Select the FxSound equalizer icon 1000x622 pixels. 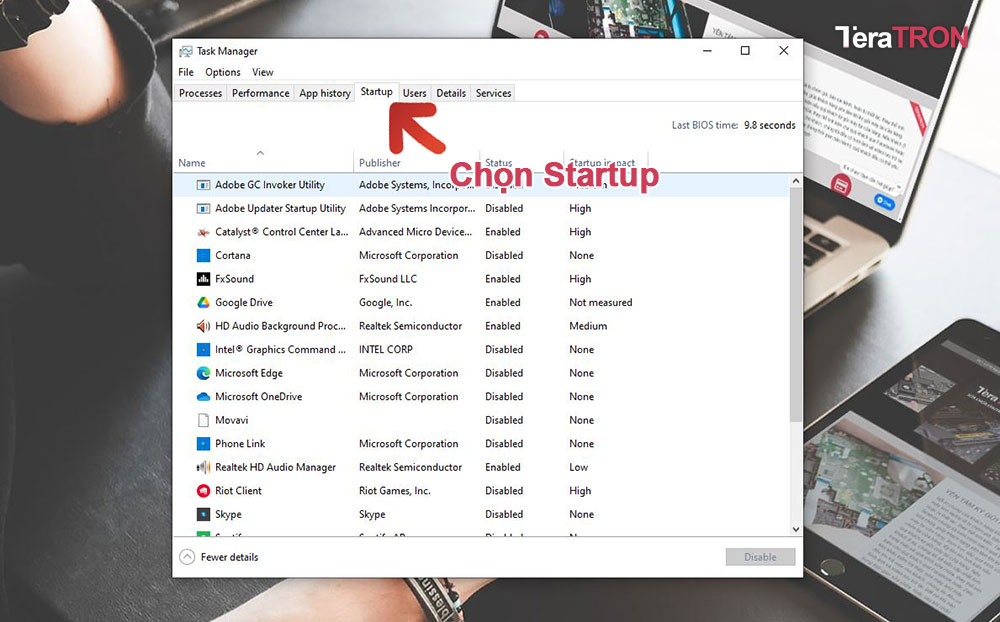[203, 279]
